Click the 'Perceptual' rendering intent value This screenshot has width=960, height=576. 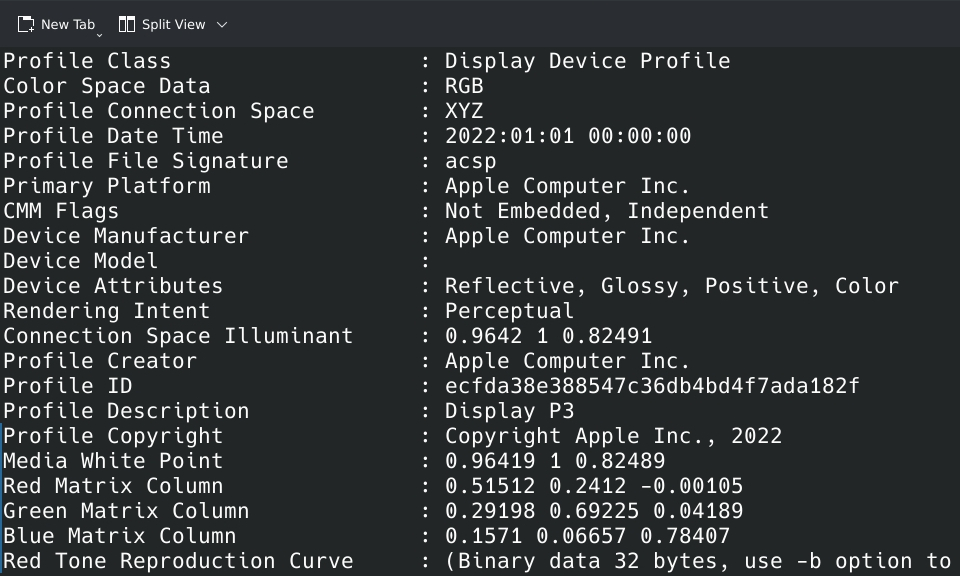click(509, 311)
